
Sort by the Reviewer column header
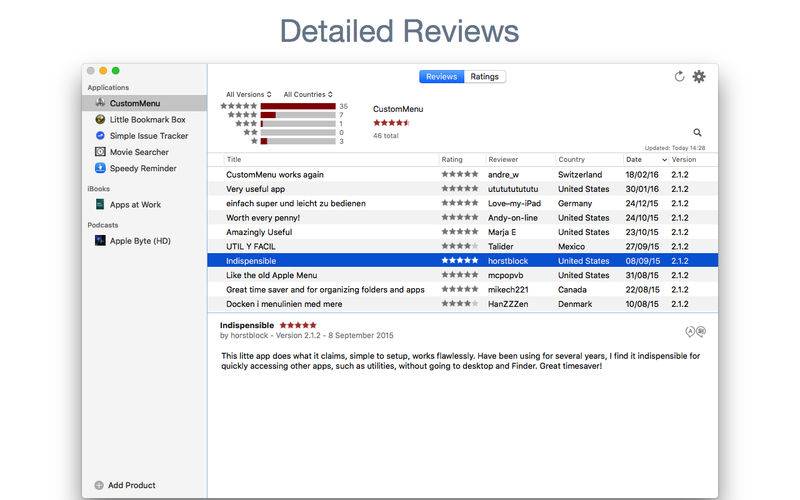[x=503, y=160]
